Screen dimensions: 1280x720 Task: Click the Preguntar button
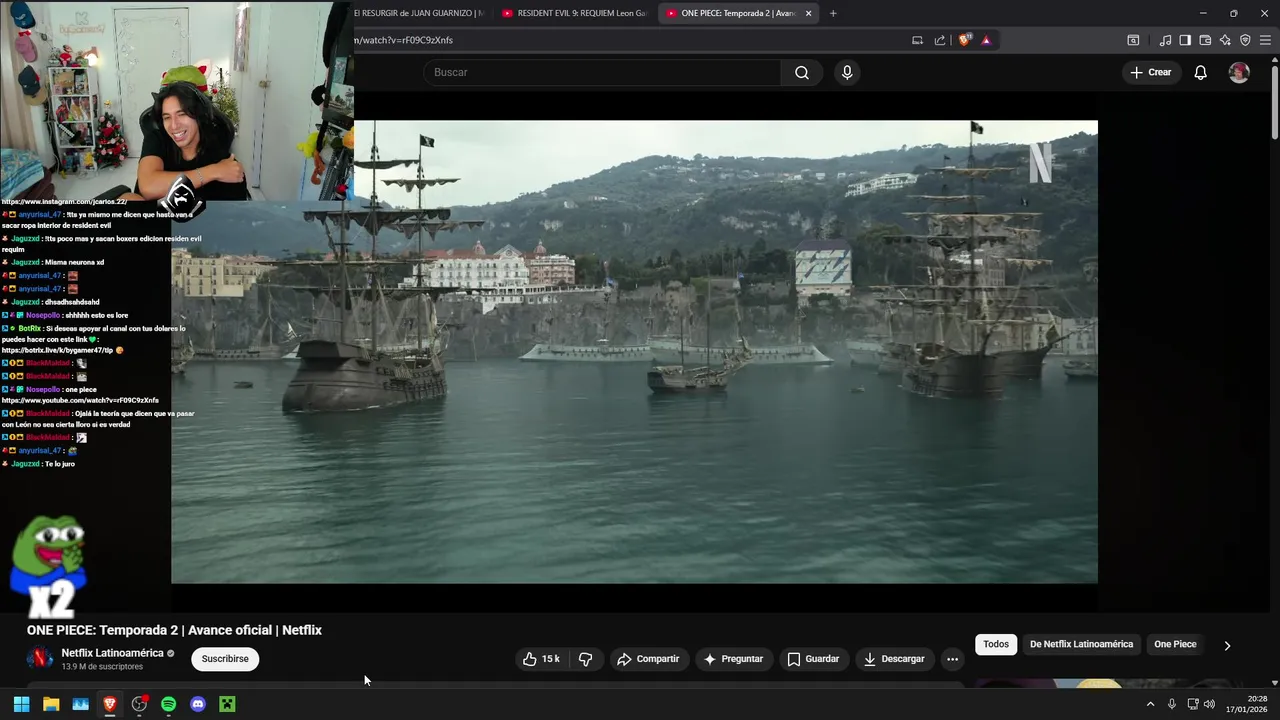pos(733,659)
